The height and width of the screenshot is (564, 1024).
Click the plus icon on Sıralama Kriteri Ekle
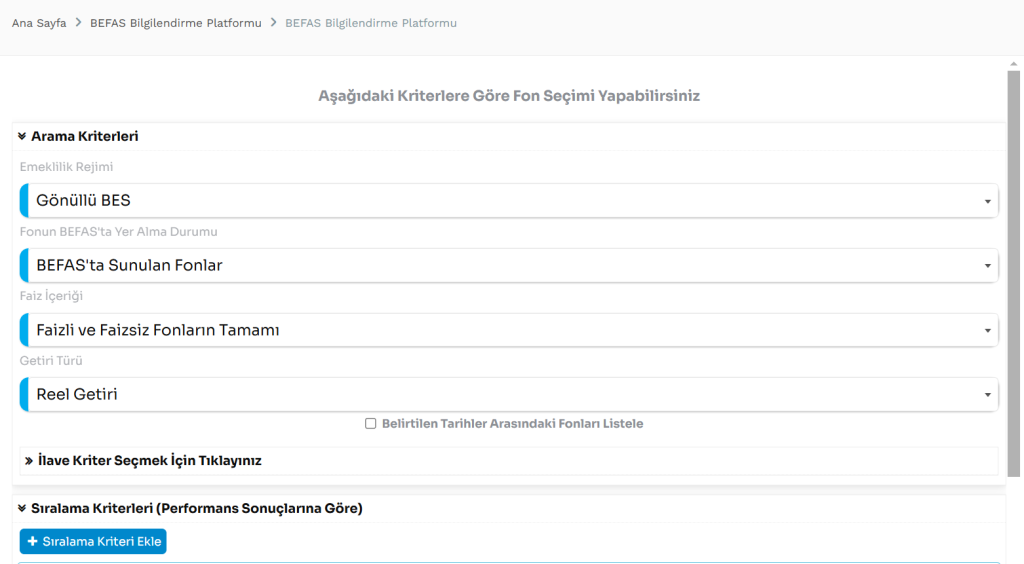pyautogui.click(x=32, y=541)
